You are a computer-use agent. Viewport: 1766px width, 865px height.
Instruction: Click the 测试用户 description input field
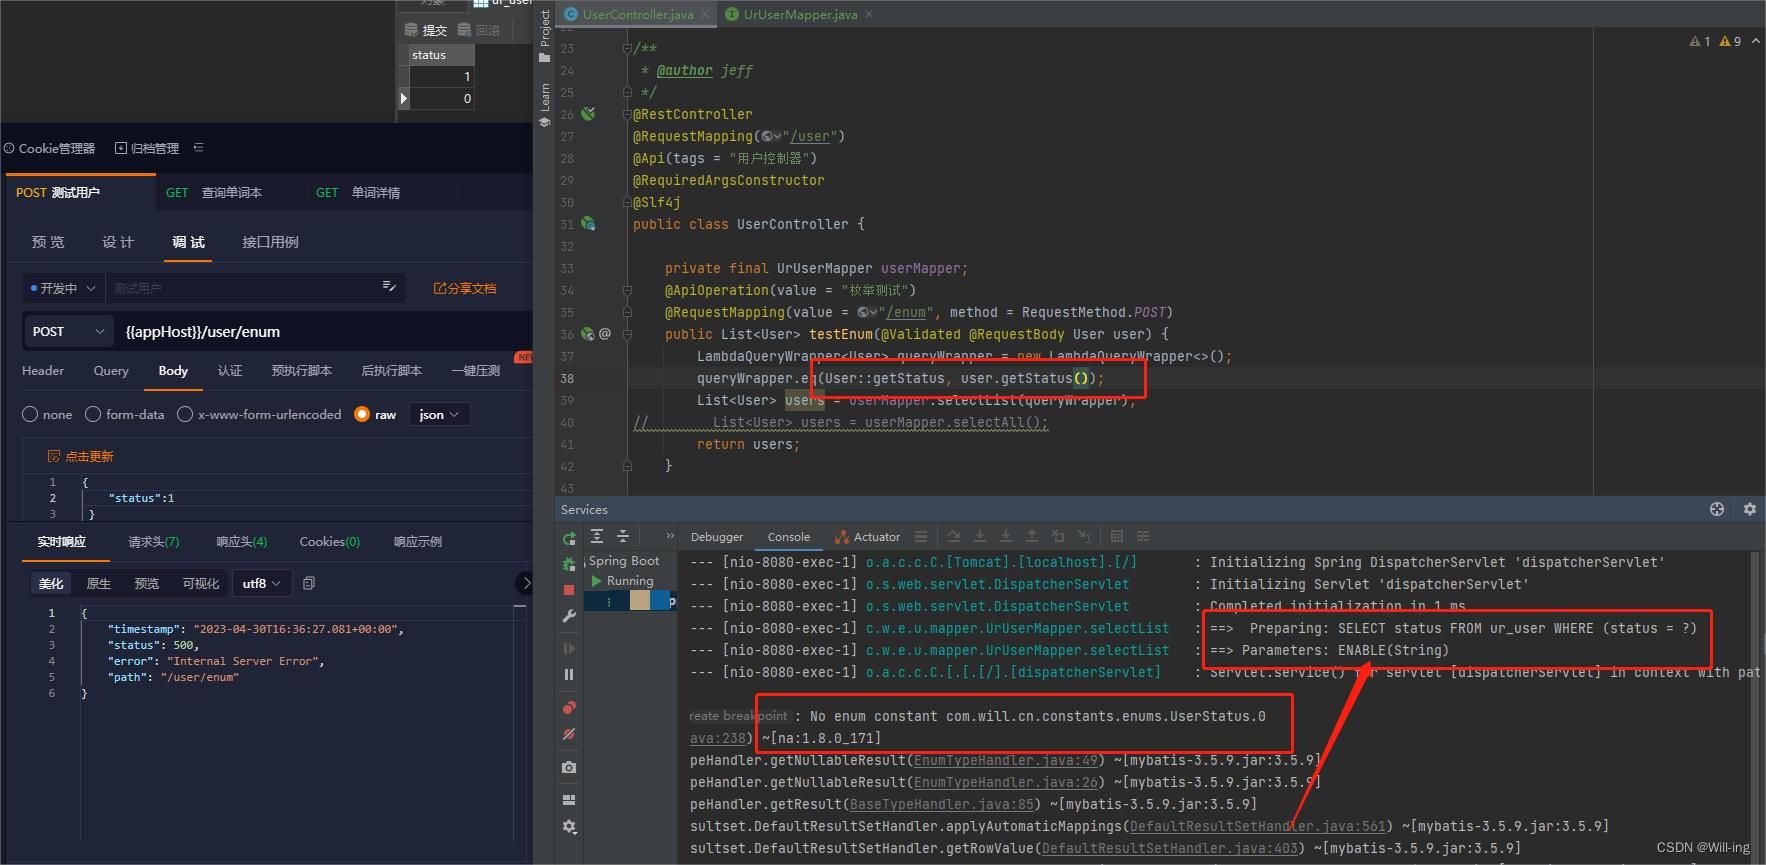tap(240, 288)
